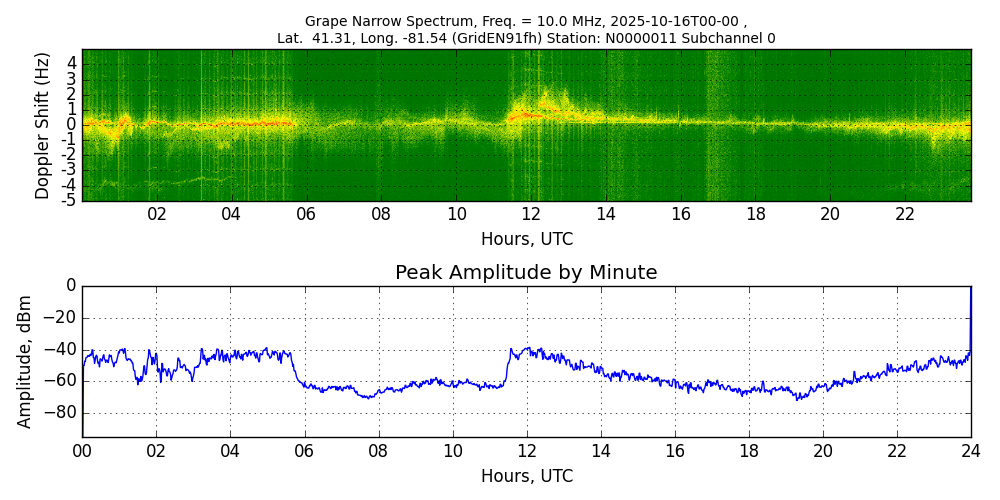Click the 'Grape Narrow Spectrum' title line
The height and width of the screenshot is (500, 1000).
(x=526, y=21)
